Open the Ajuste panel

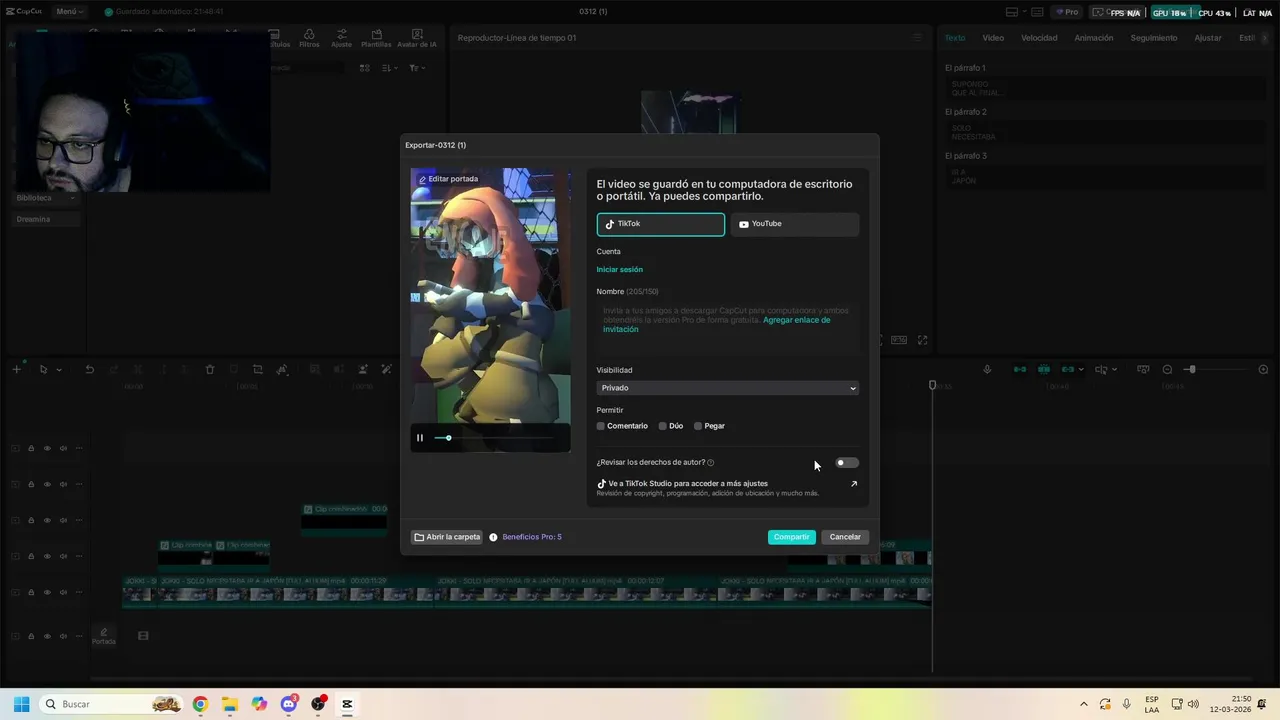(x=341, y=39)
